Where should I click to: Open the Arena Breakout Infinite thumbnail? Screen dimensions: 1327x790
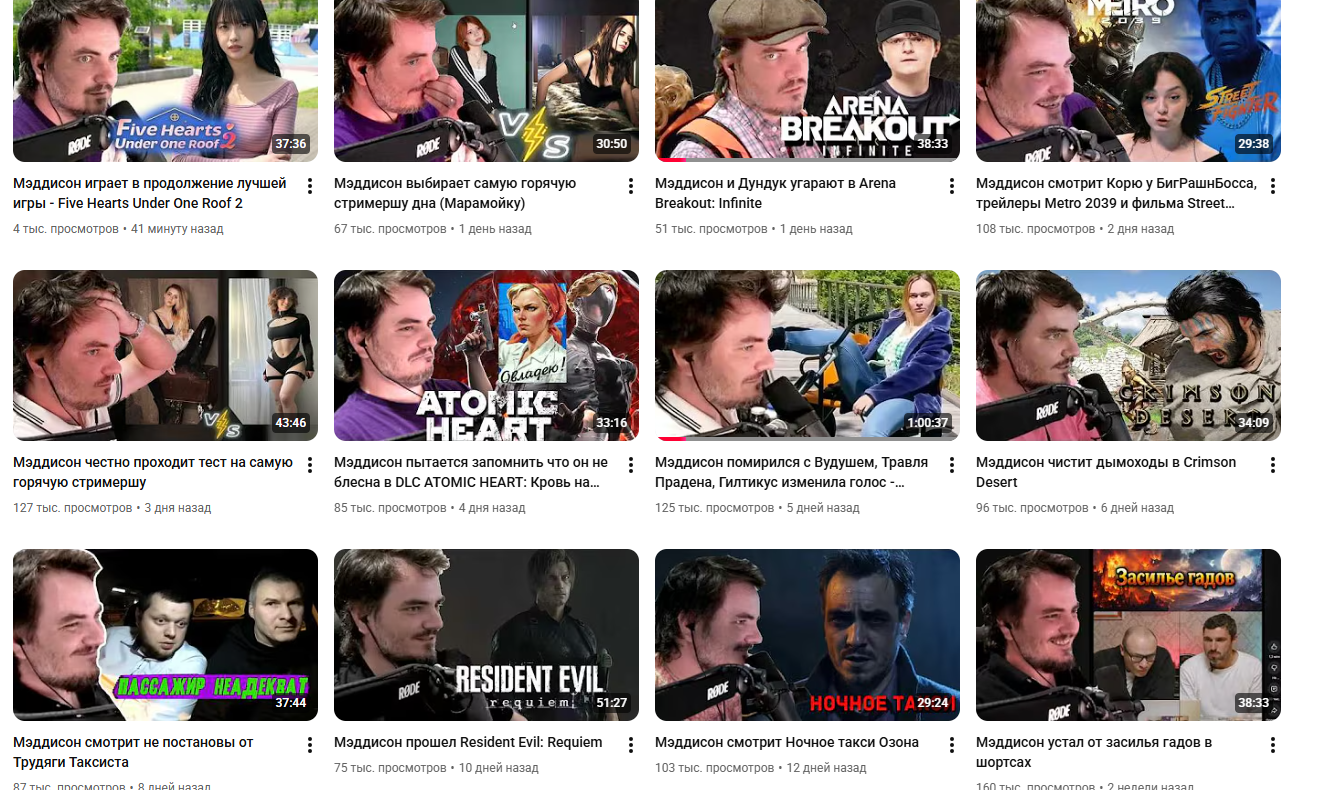click(807, 80)
